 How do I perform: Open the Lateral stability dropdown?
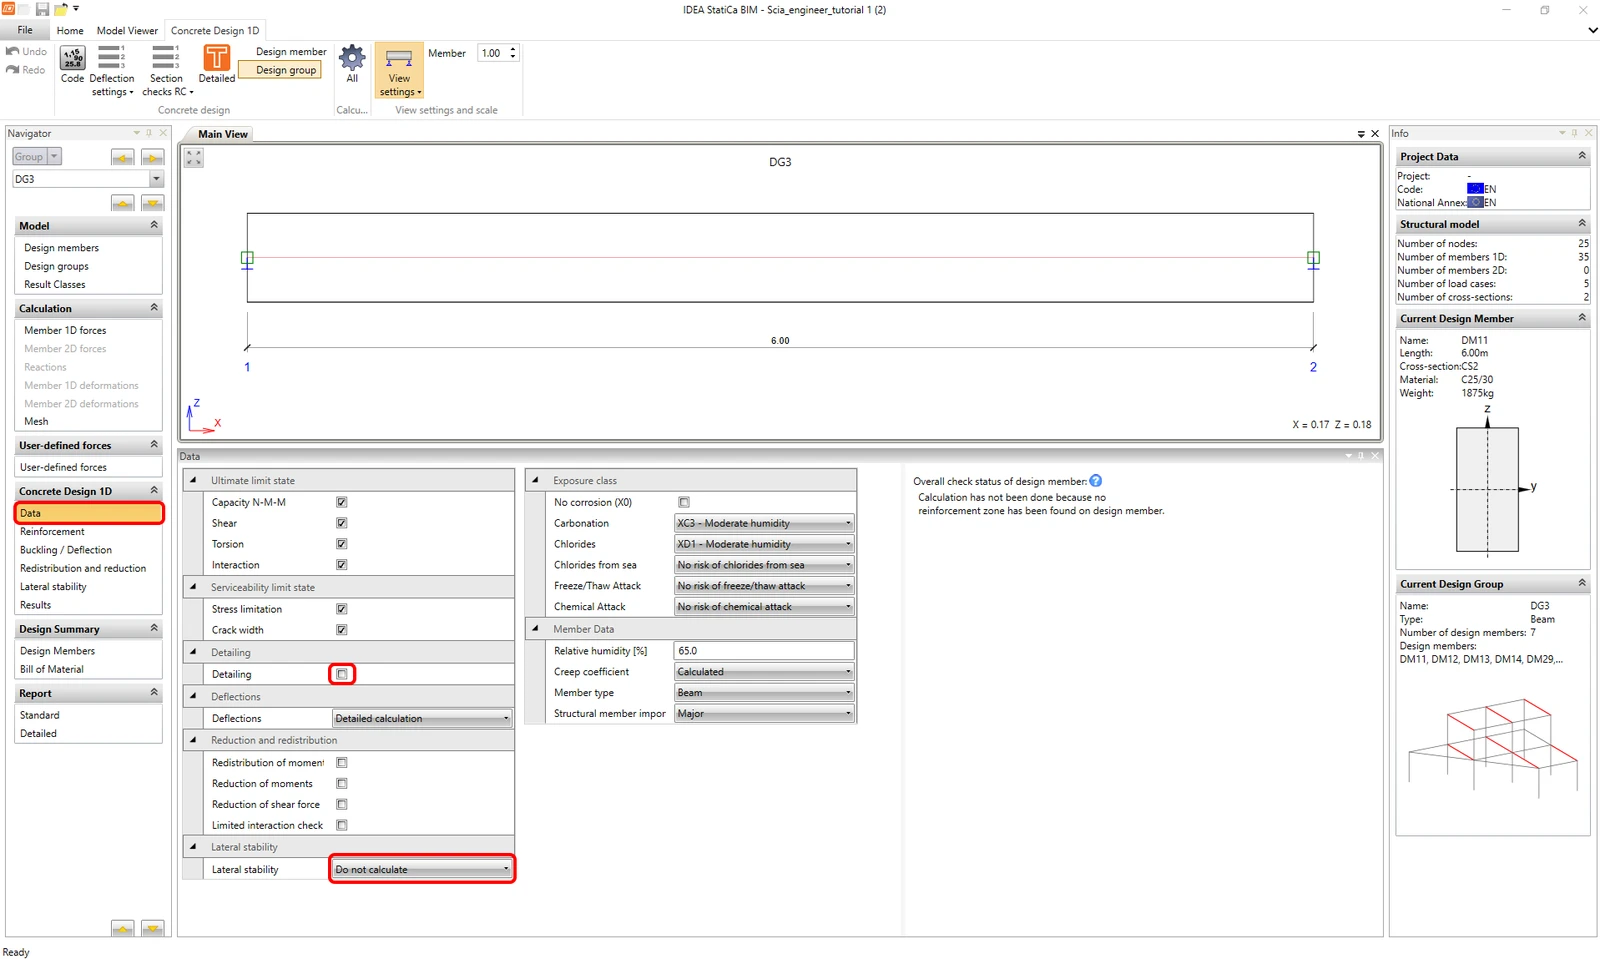click(x=422, y=870)
